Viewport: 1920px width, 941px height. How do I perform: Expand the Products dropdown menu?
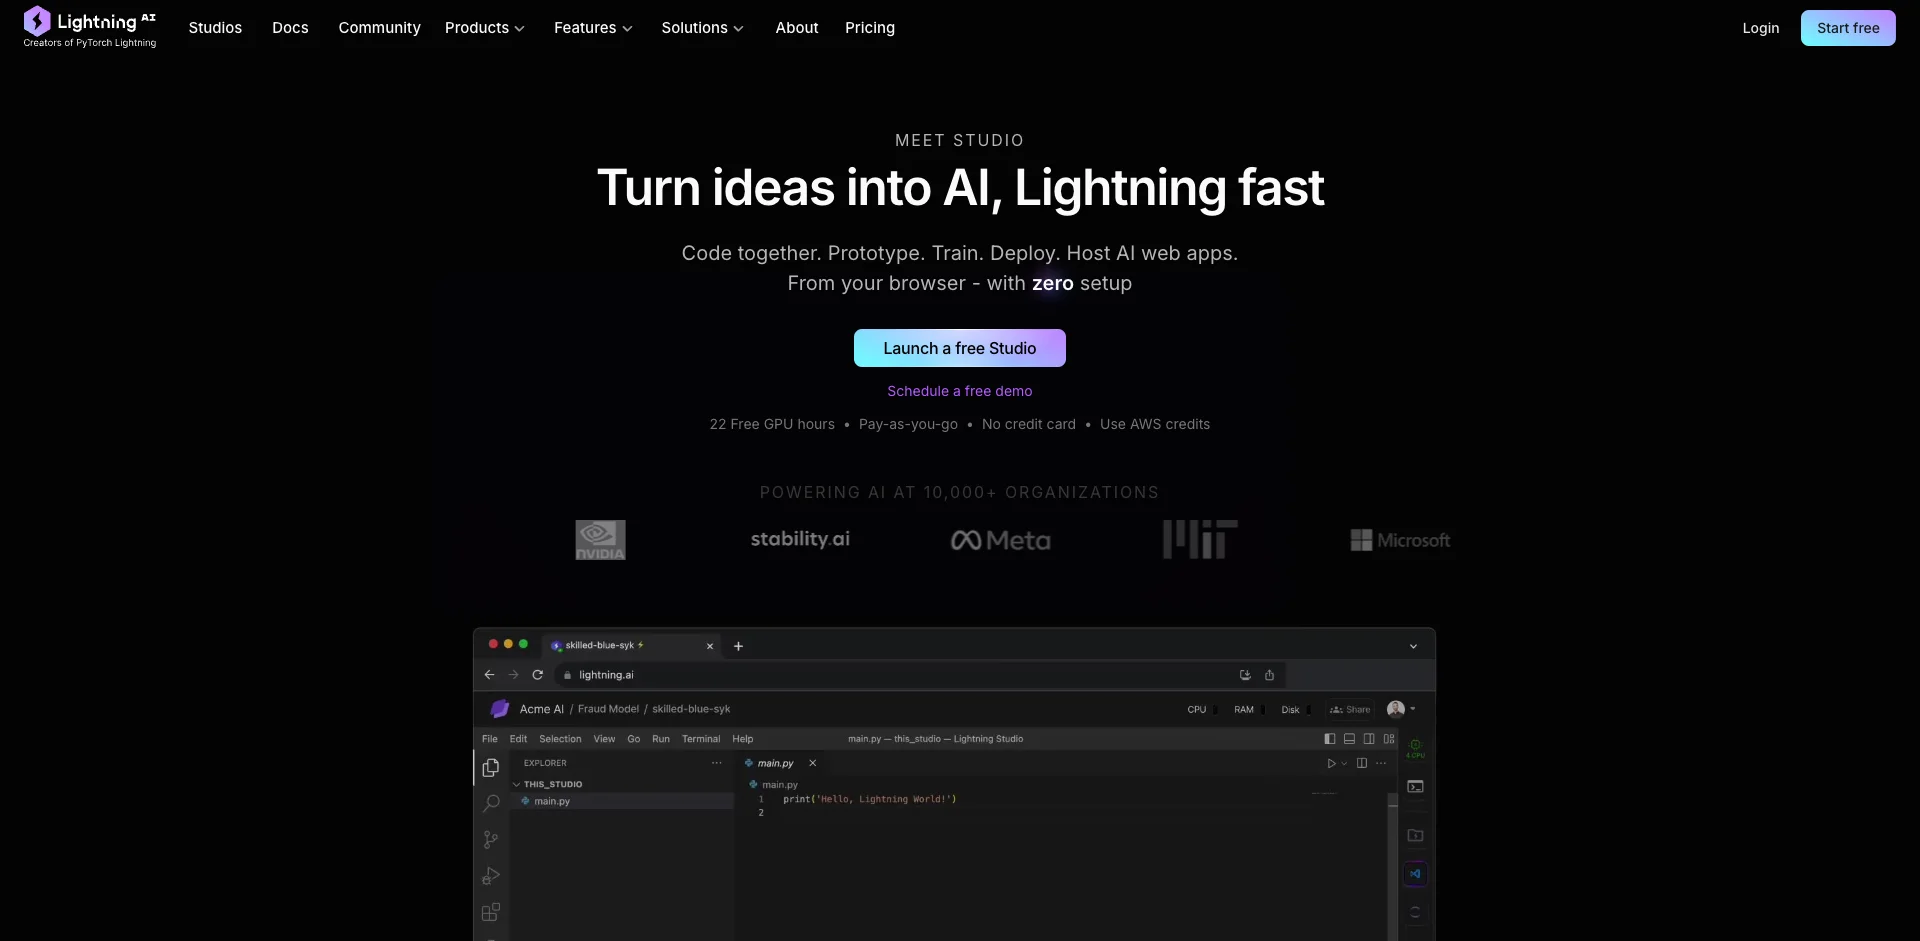point(485,28)
